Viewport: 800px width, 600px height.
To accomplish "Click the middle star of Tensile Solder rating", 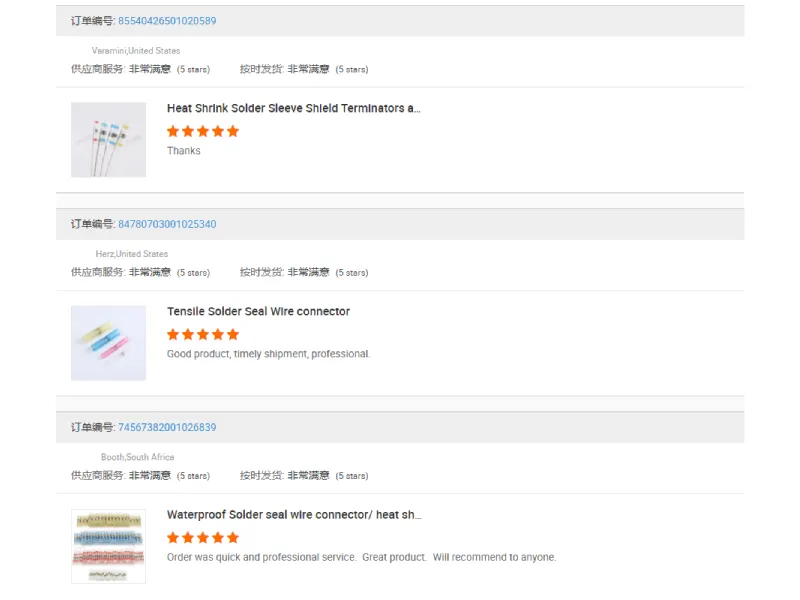I will (x=205, y=334).
